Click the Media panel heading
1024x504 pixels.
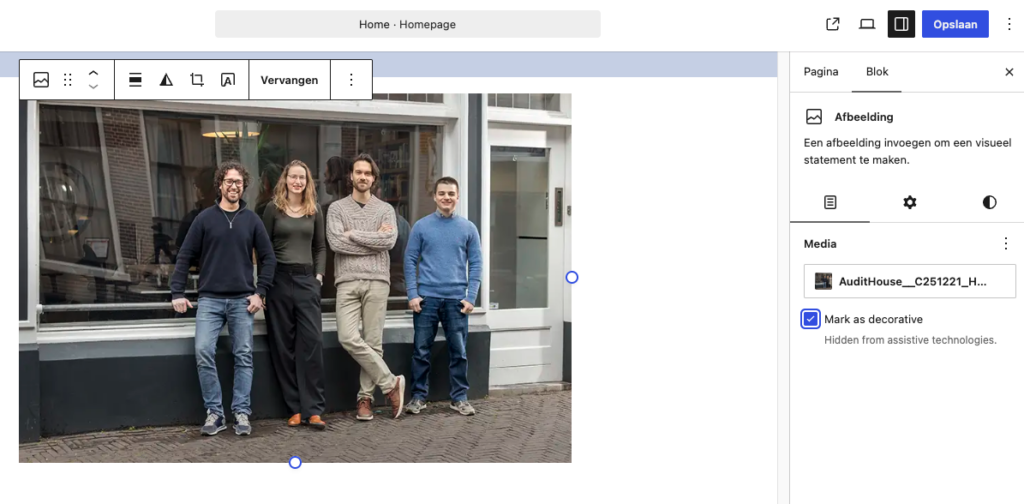(820, 244)
